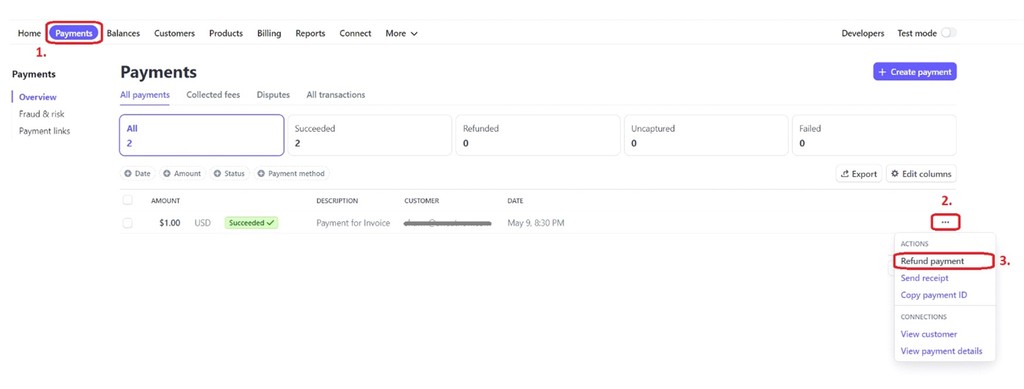1024x389 pixels.
Task: Select the Refunded status filter card
Action: tap(538, 136)
